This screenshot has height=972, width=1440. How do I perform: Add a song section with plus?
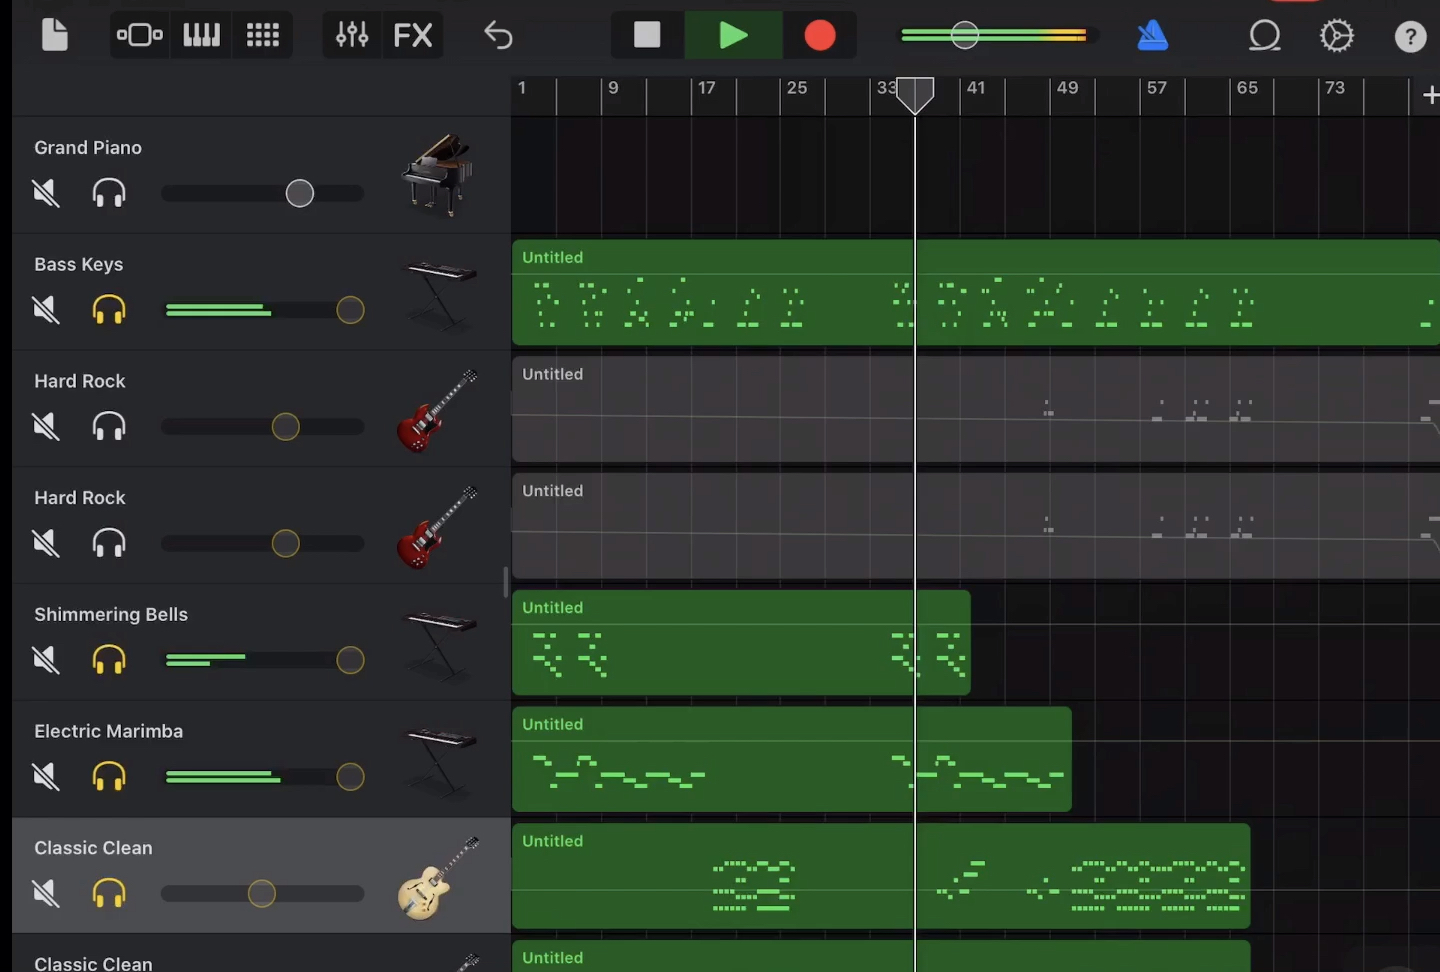[1430, 95]
